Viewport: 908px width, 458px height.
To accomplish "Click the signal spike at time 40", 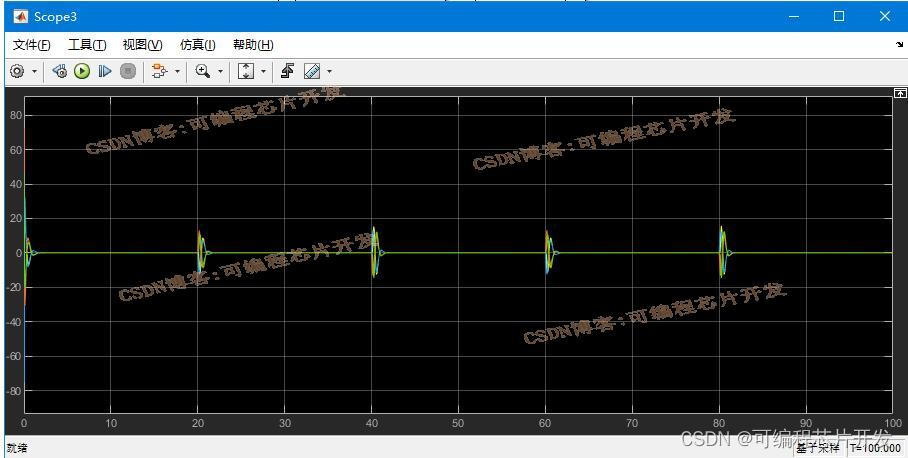I will [x=375, y=252].
